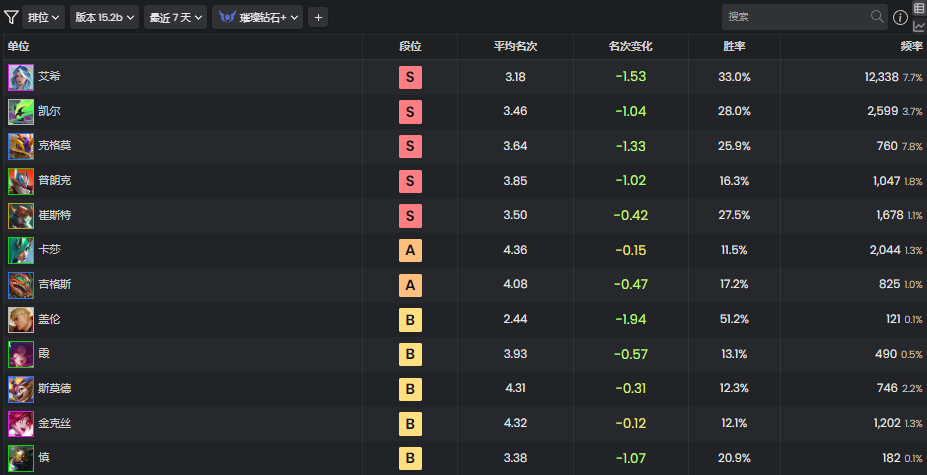The height and width of the screenshot is (475, 927).
Task: Click 金克丝 champion portrait
Action: (x=21, y=424)
